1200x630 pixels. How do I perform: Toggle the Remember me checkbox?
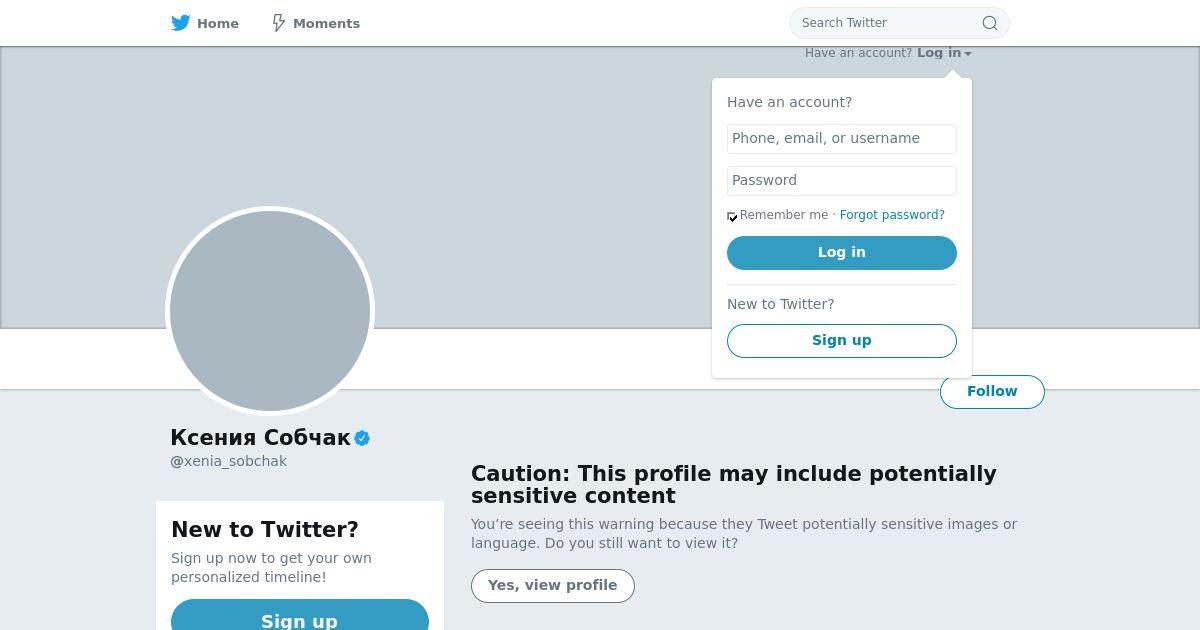click(732, 216)
